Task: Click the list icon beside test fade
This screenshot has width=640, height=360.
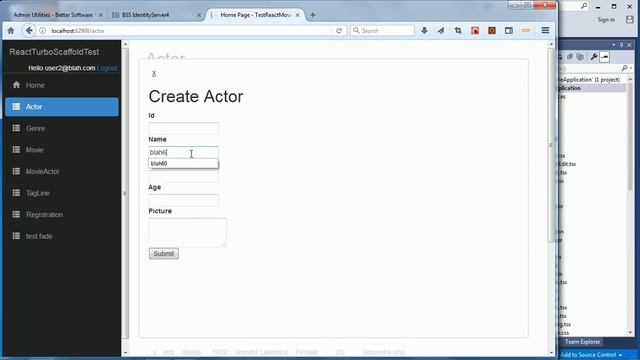Action: coord(16,236)
